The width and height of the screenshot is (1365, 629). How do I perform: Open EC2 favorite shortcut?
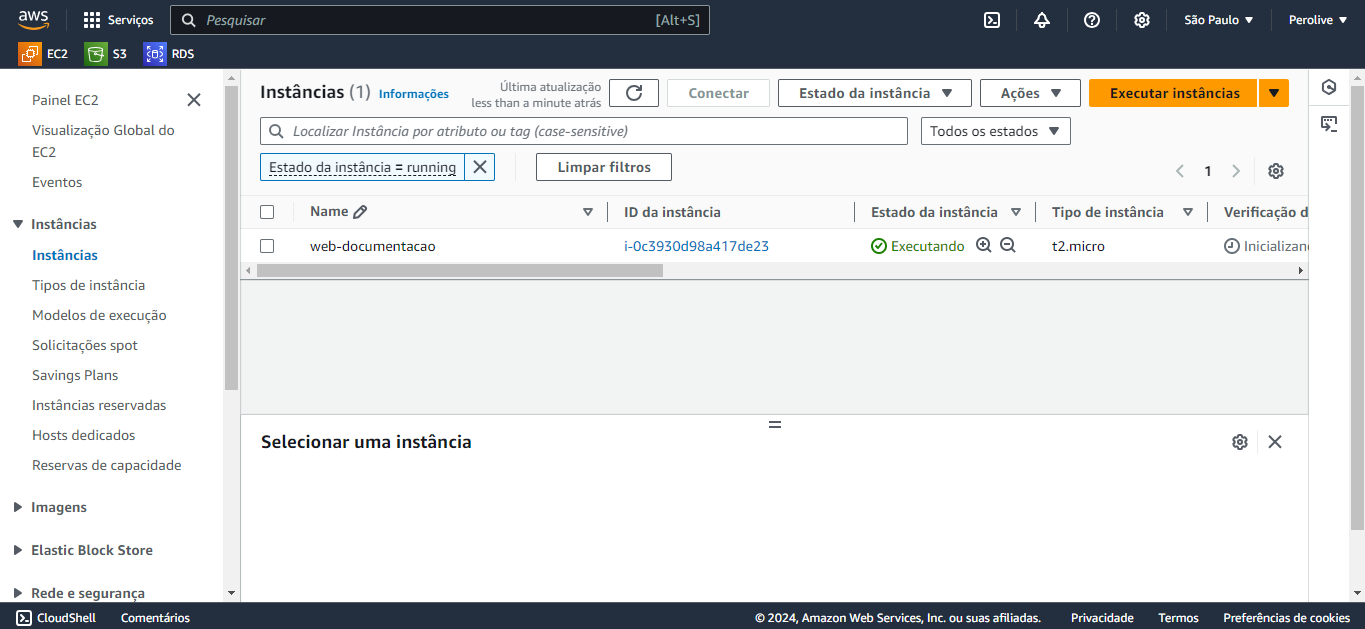[44, 54]
